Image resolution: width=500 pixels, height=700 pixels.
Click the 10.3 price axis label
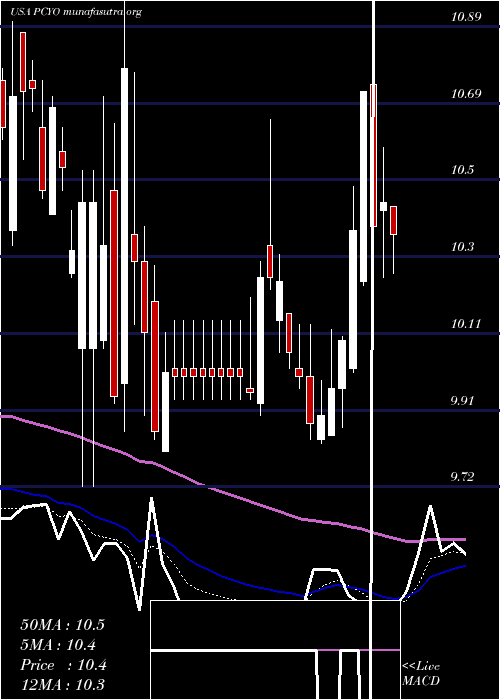coord(462,247)
